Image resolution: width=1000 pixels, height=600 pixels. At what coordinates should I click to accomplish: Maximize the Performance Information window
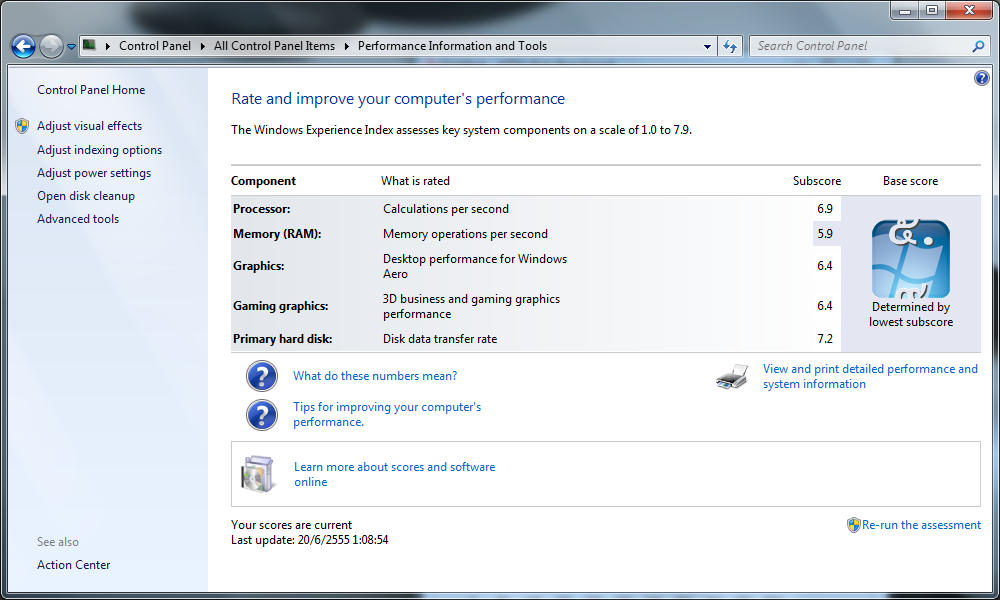932,11
